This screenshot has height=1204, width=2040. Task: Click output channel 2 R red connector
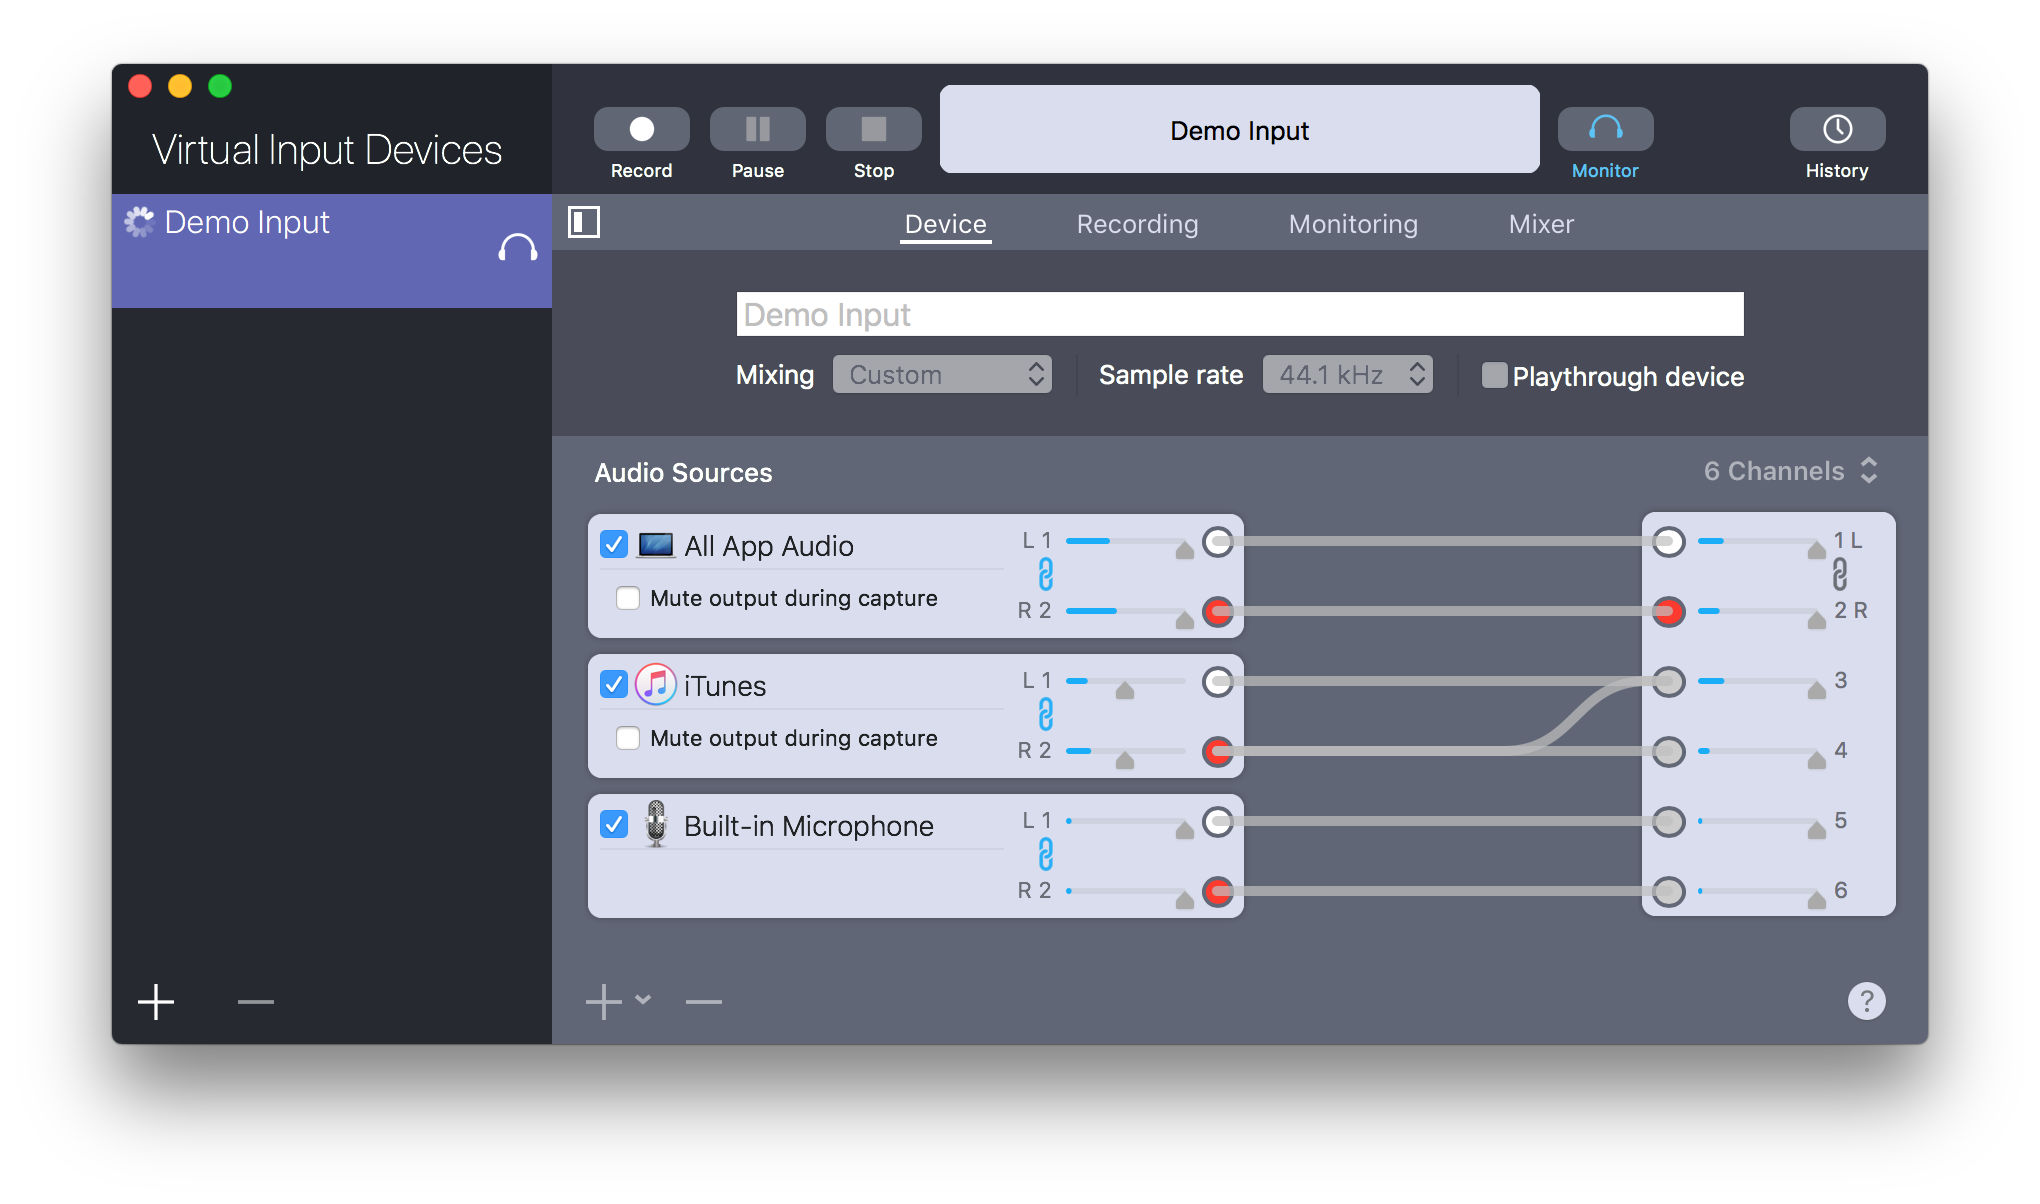click(1668, 612)
